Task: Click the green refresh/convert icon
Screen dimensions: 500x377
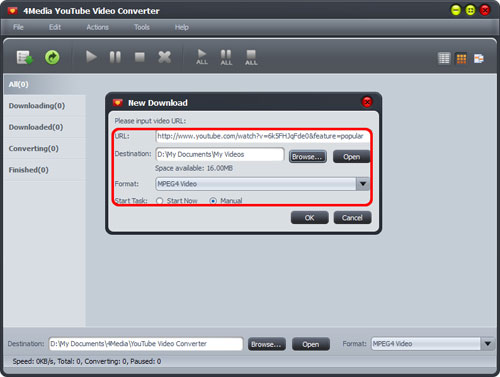Action: click(x=52, y=57)
